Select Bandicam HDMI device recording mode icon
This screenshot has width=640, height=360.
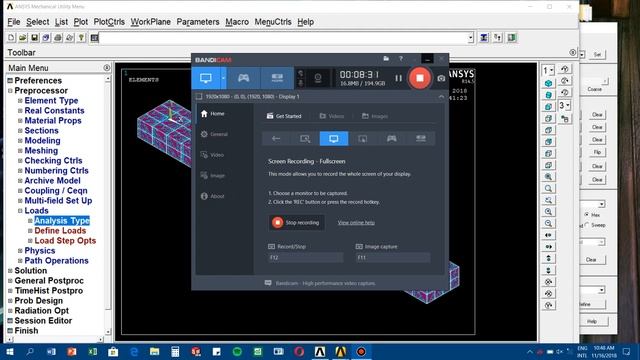point(277,78)
